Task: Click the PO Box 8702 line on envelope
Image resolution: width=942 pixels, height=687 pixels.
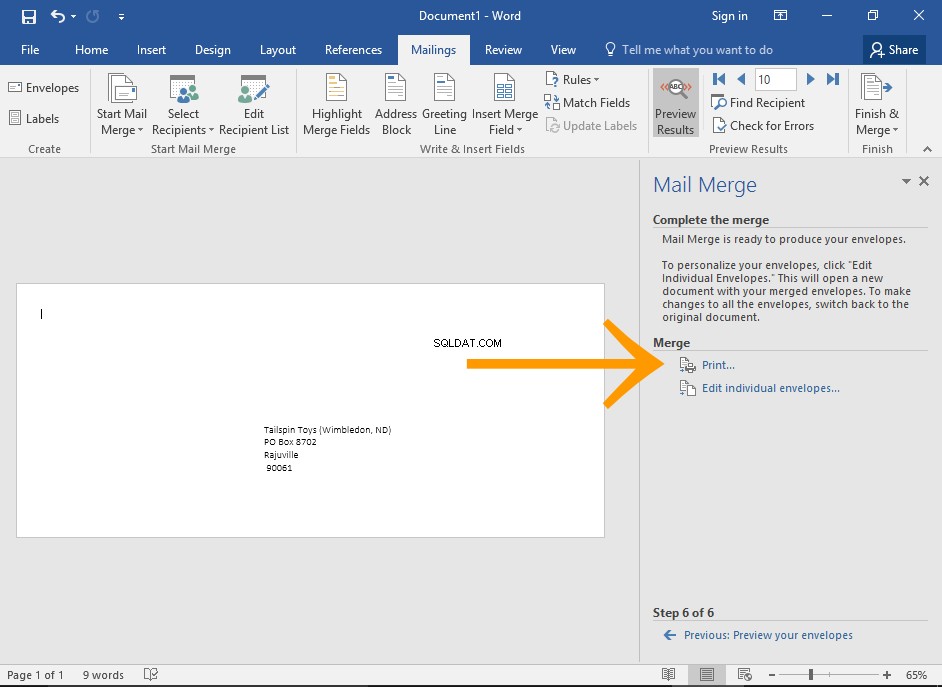Action: click(290, 442)
